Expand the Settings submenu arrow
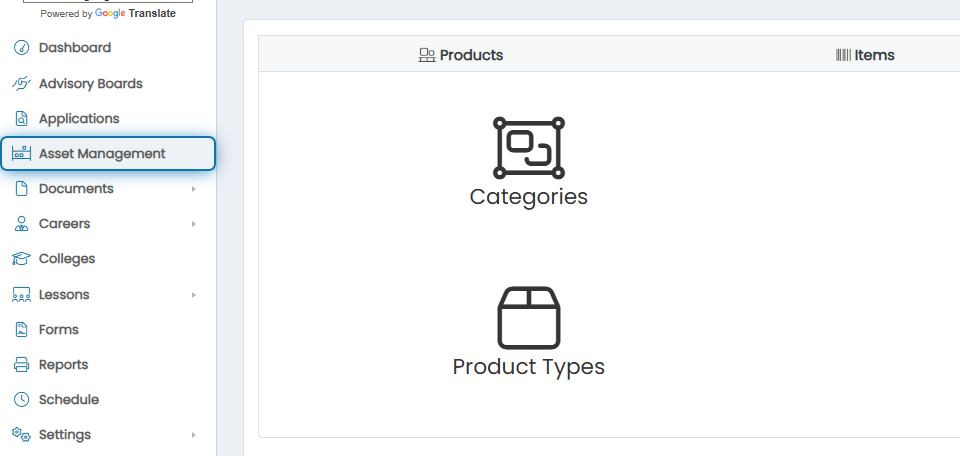Image resolution: width=960 pixels, height=456 pixels. coord(193,435)
